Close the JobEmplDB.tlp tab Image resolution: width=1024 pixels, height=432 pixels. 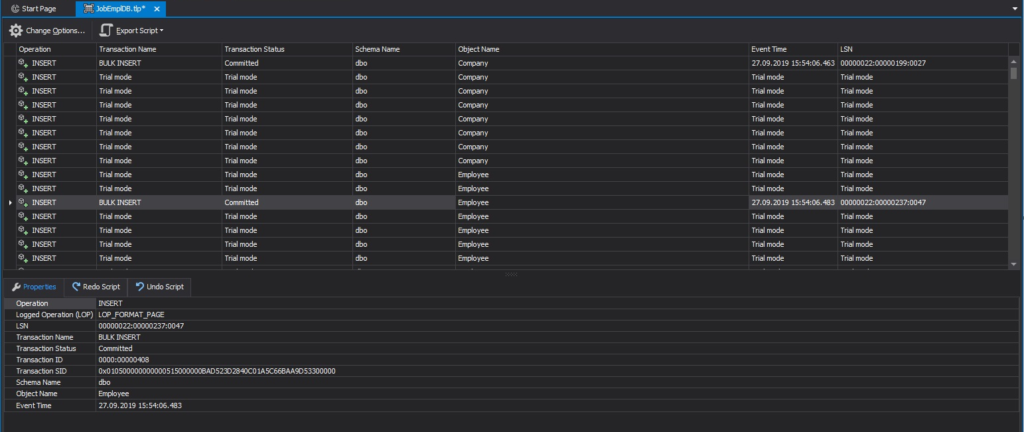157,9
